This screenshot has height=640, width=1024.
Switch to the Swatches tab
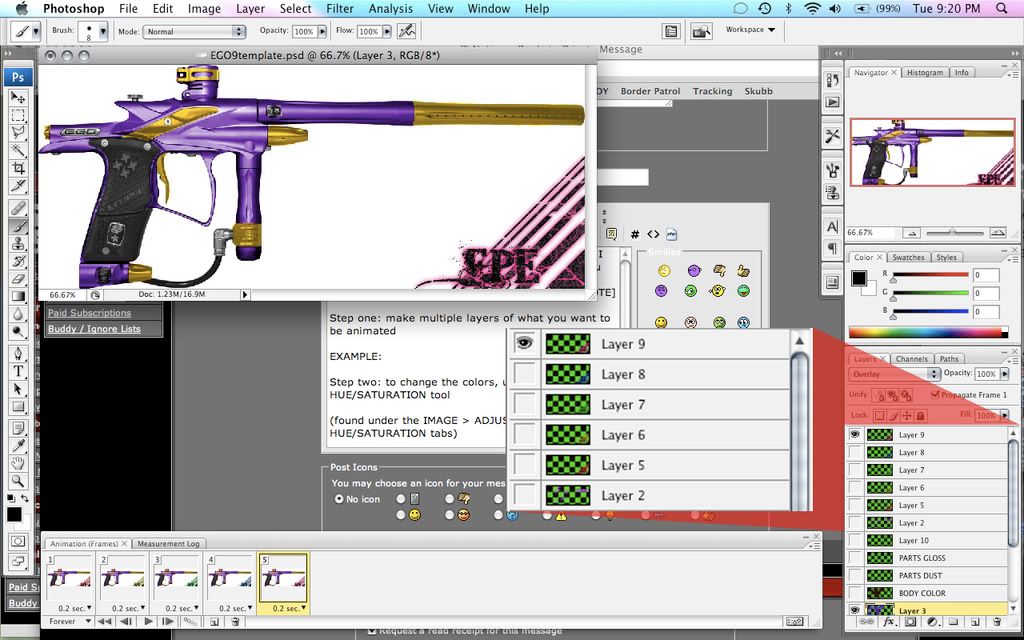click(x=908, y=257)
